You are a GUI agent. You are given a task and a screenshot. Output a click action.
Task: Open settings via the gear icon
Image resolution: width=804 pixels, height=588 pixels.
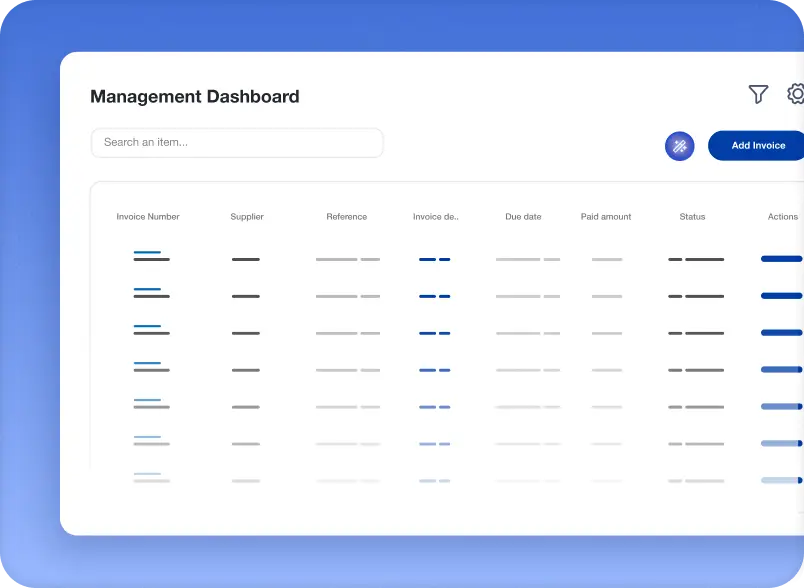tap(796, 94)
